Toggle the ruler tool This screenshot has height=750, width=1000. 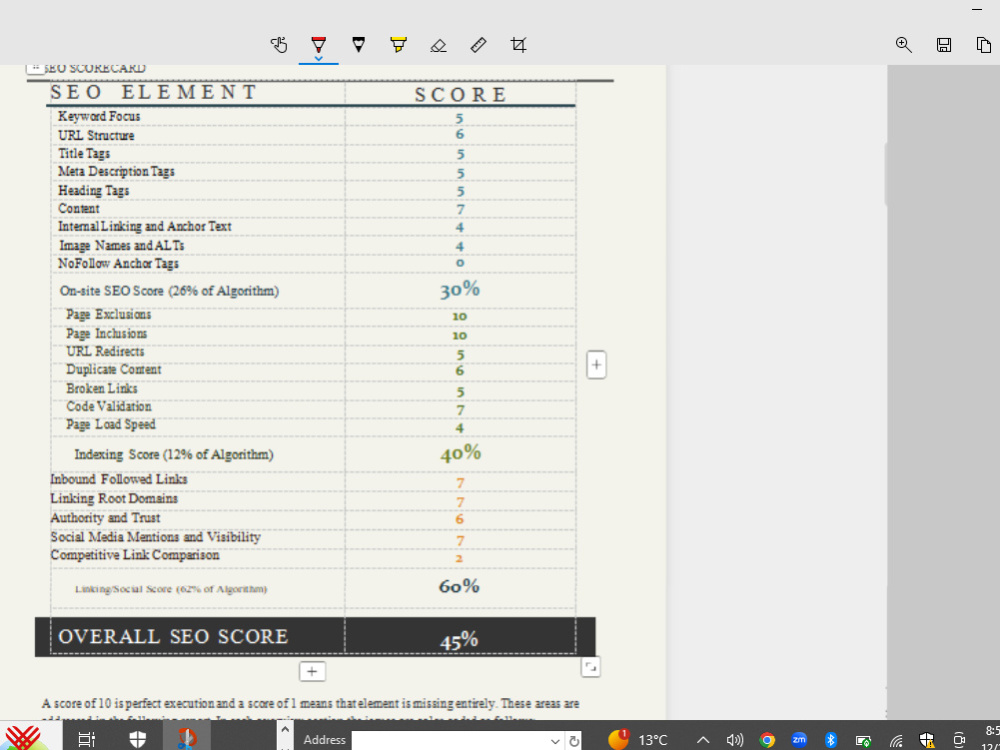click(478, 45)
